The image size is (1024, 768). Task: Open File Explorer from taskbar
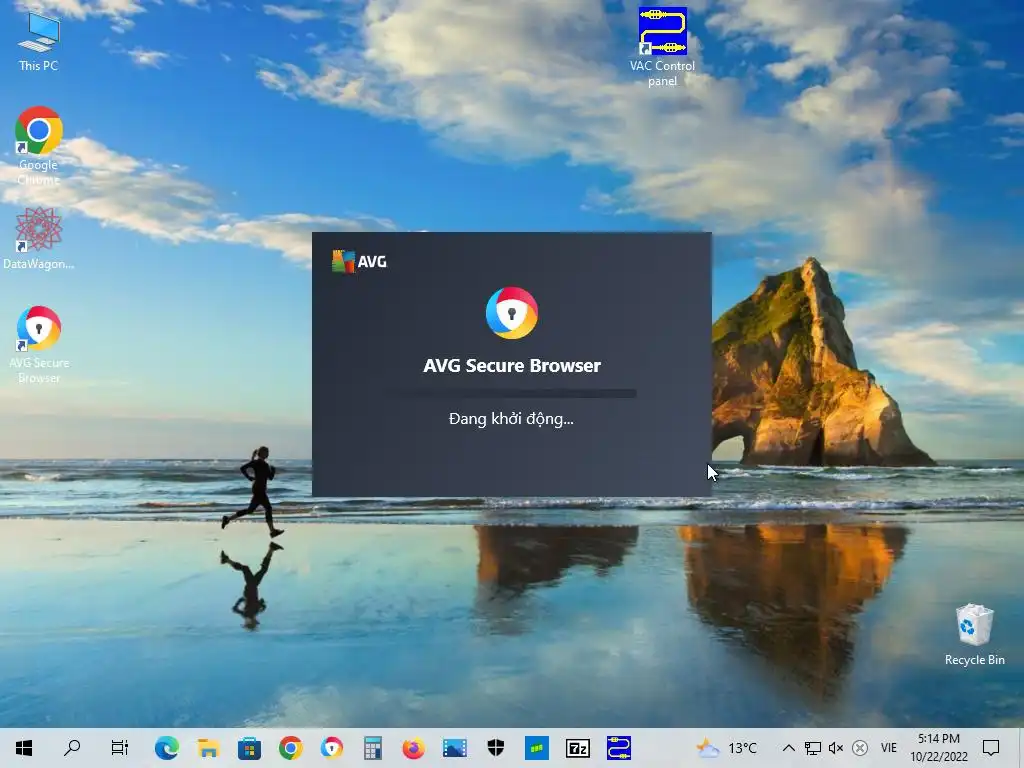(x=208, y=748)
